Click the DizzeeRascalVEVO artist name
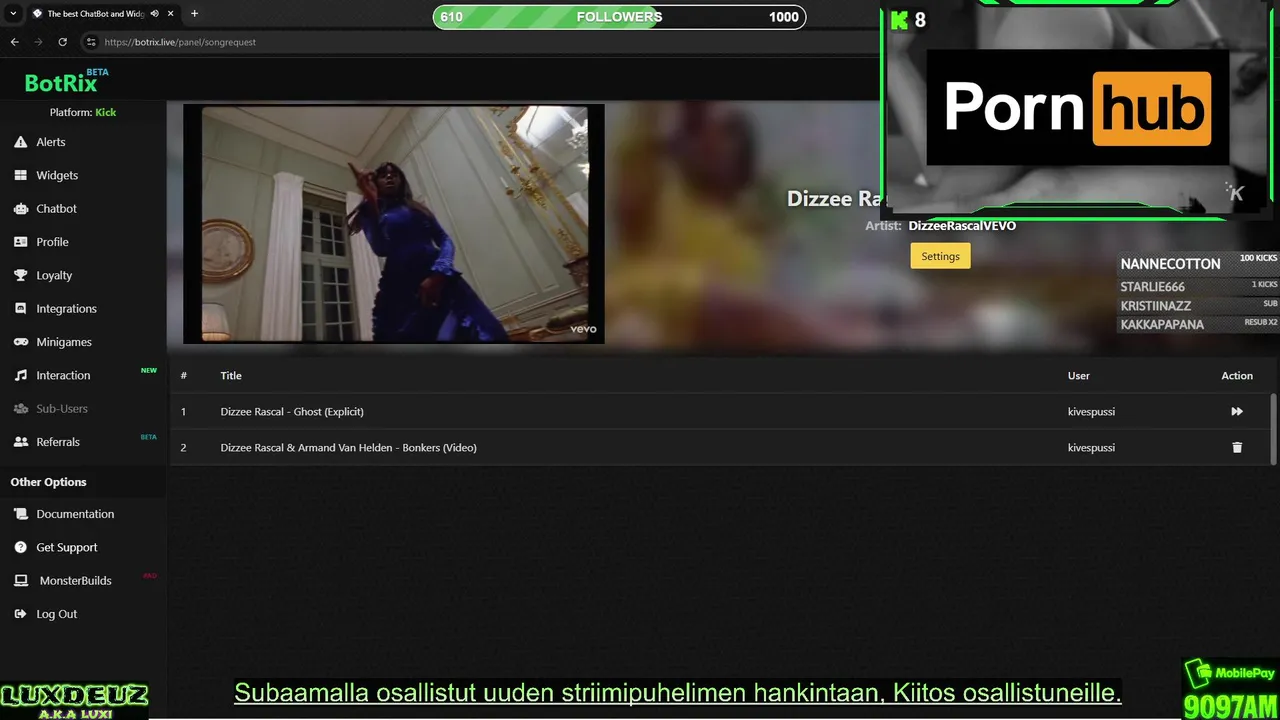The image size is (1280, 720). pos(962,226)
